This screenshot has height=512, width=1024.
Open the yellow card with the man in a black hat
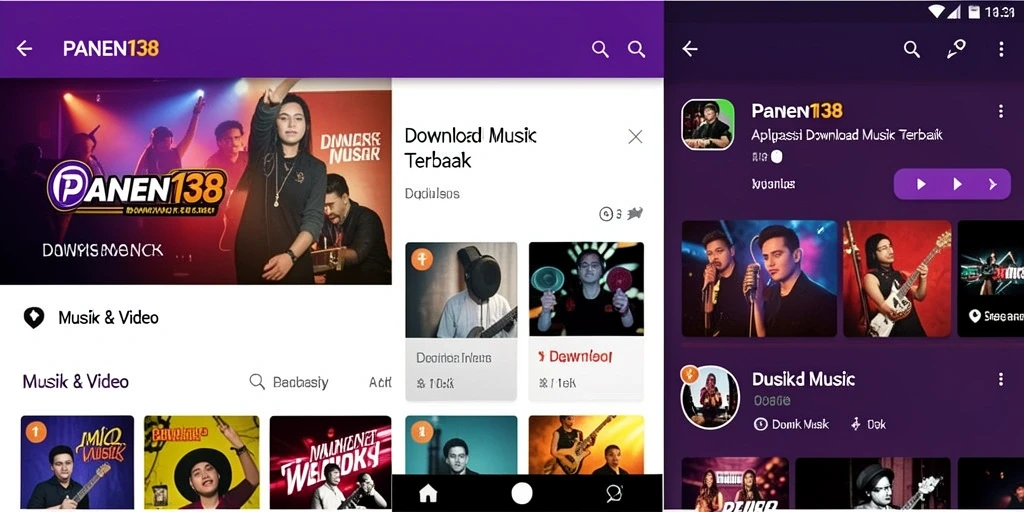(x=202, y=462)
